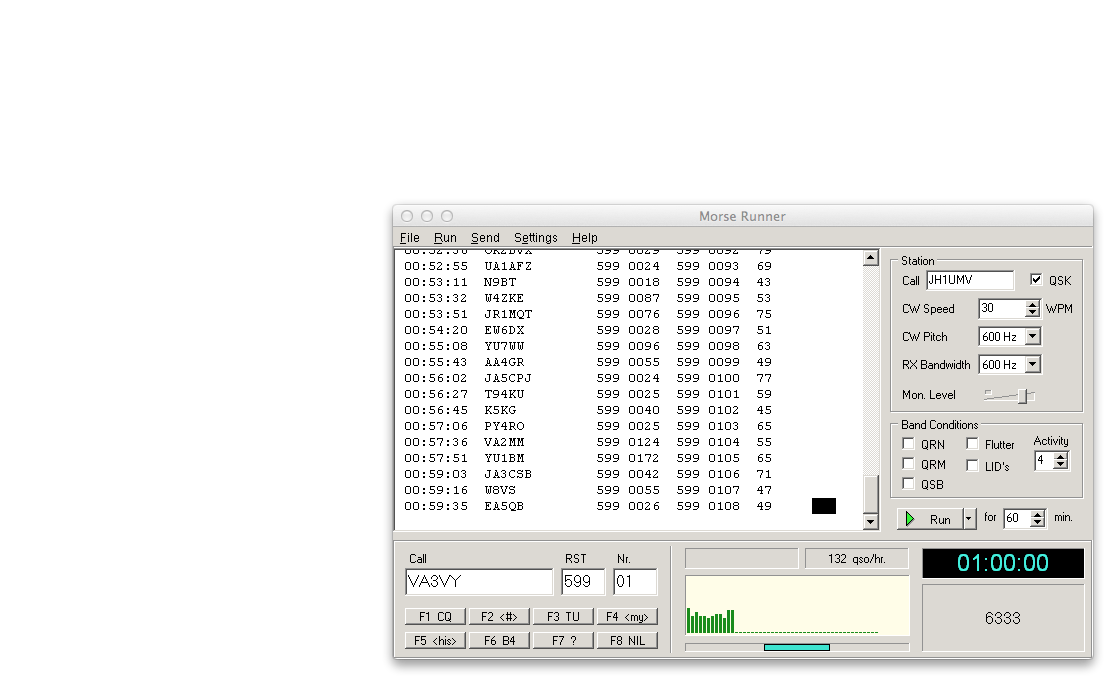
Task: Expand the RX Bandwidth dropdown
Action: tap(1032, 365)
